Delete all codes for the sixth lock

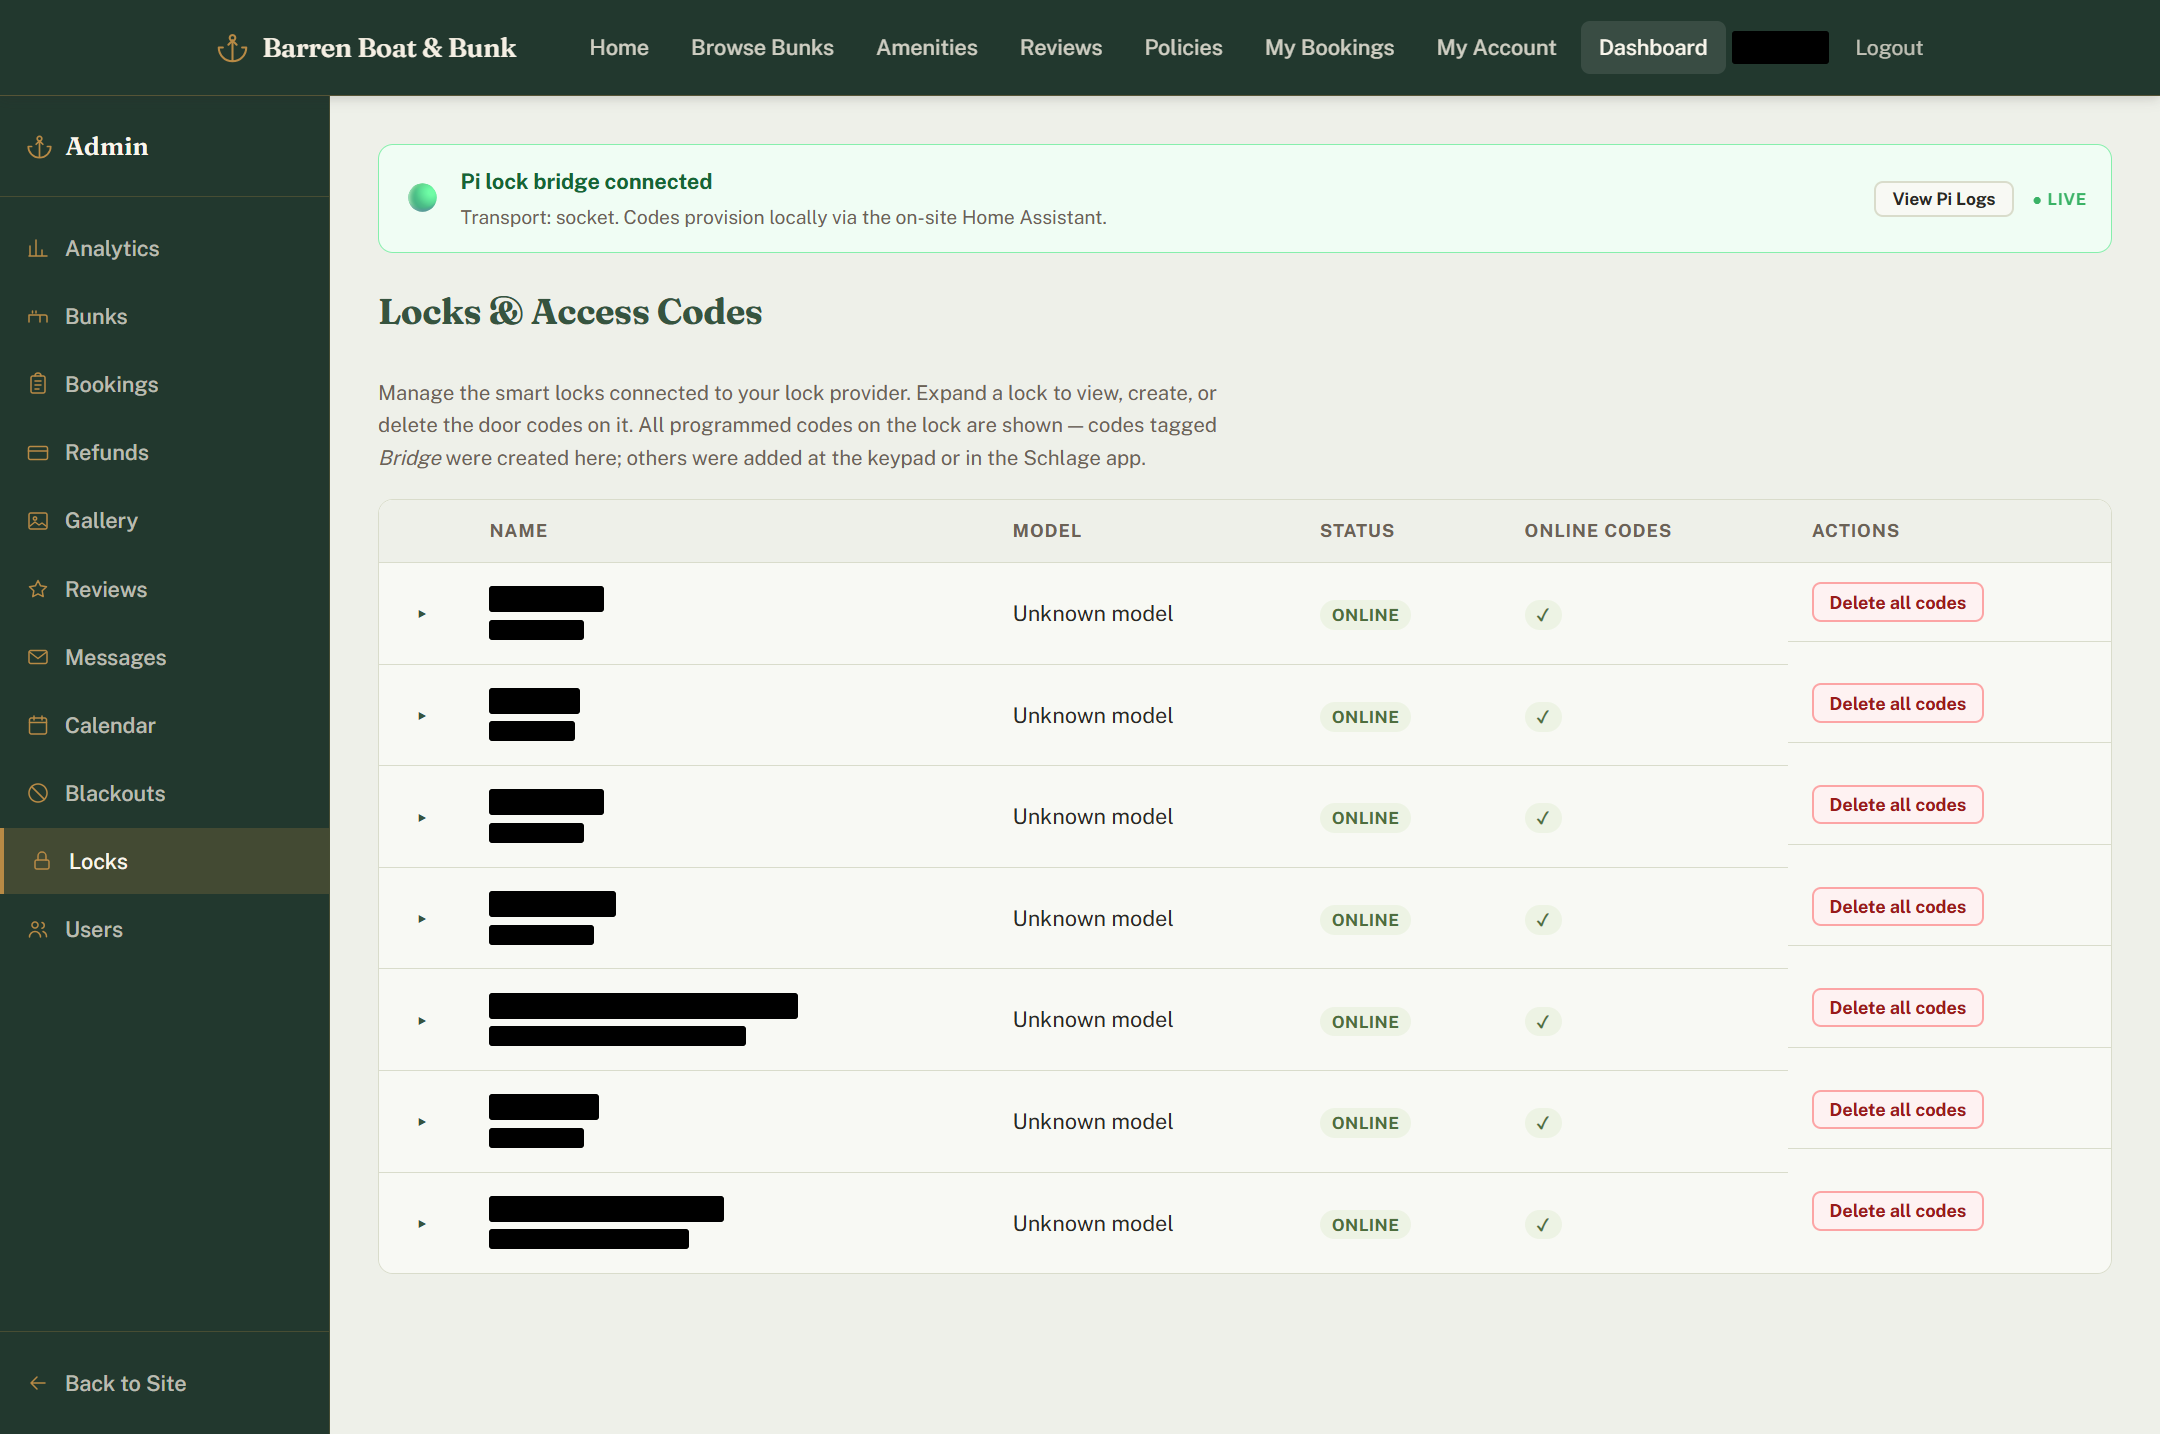tap(1897, 1110)
